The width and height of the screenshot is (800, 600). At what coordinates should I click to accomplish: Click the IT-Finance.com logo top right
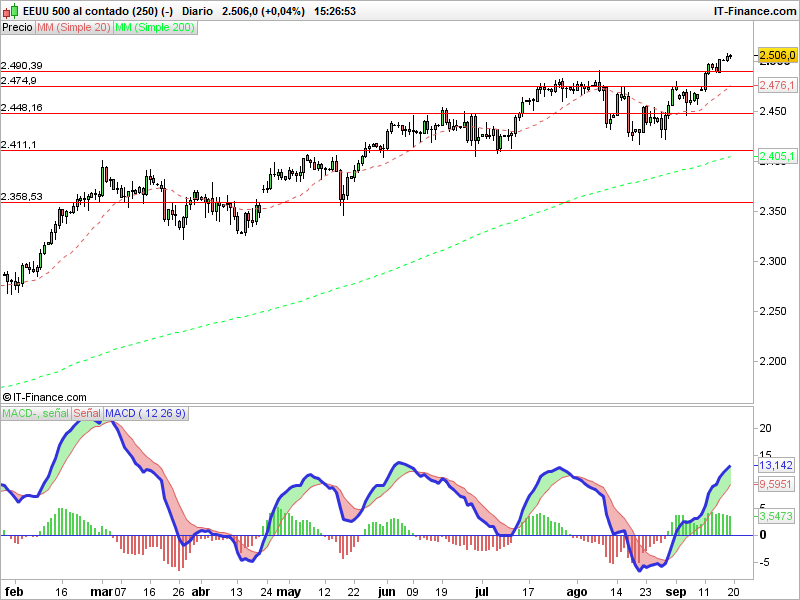coord(755,11)
